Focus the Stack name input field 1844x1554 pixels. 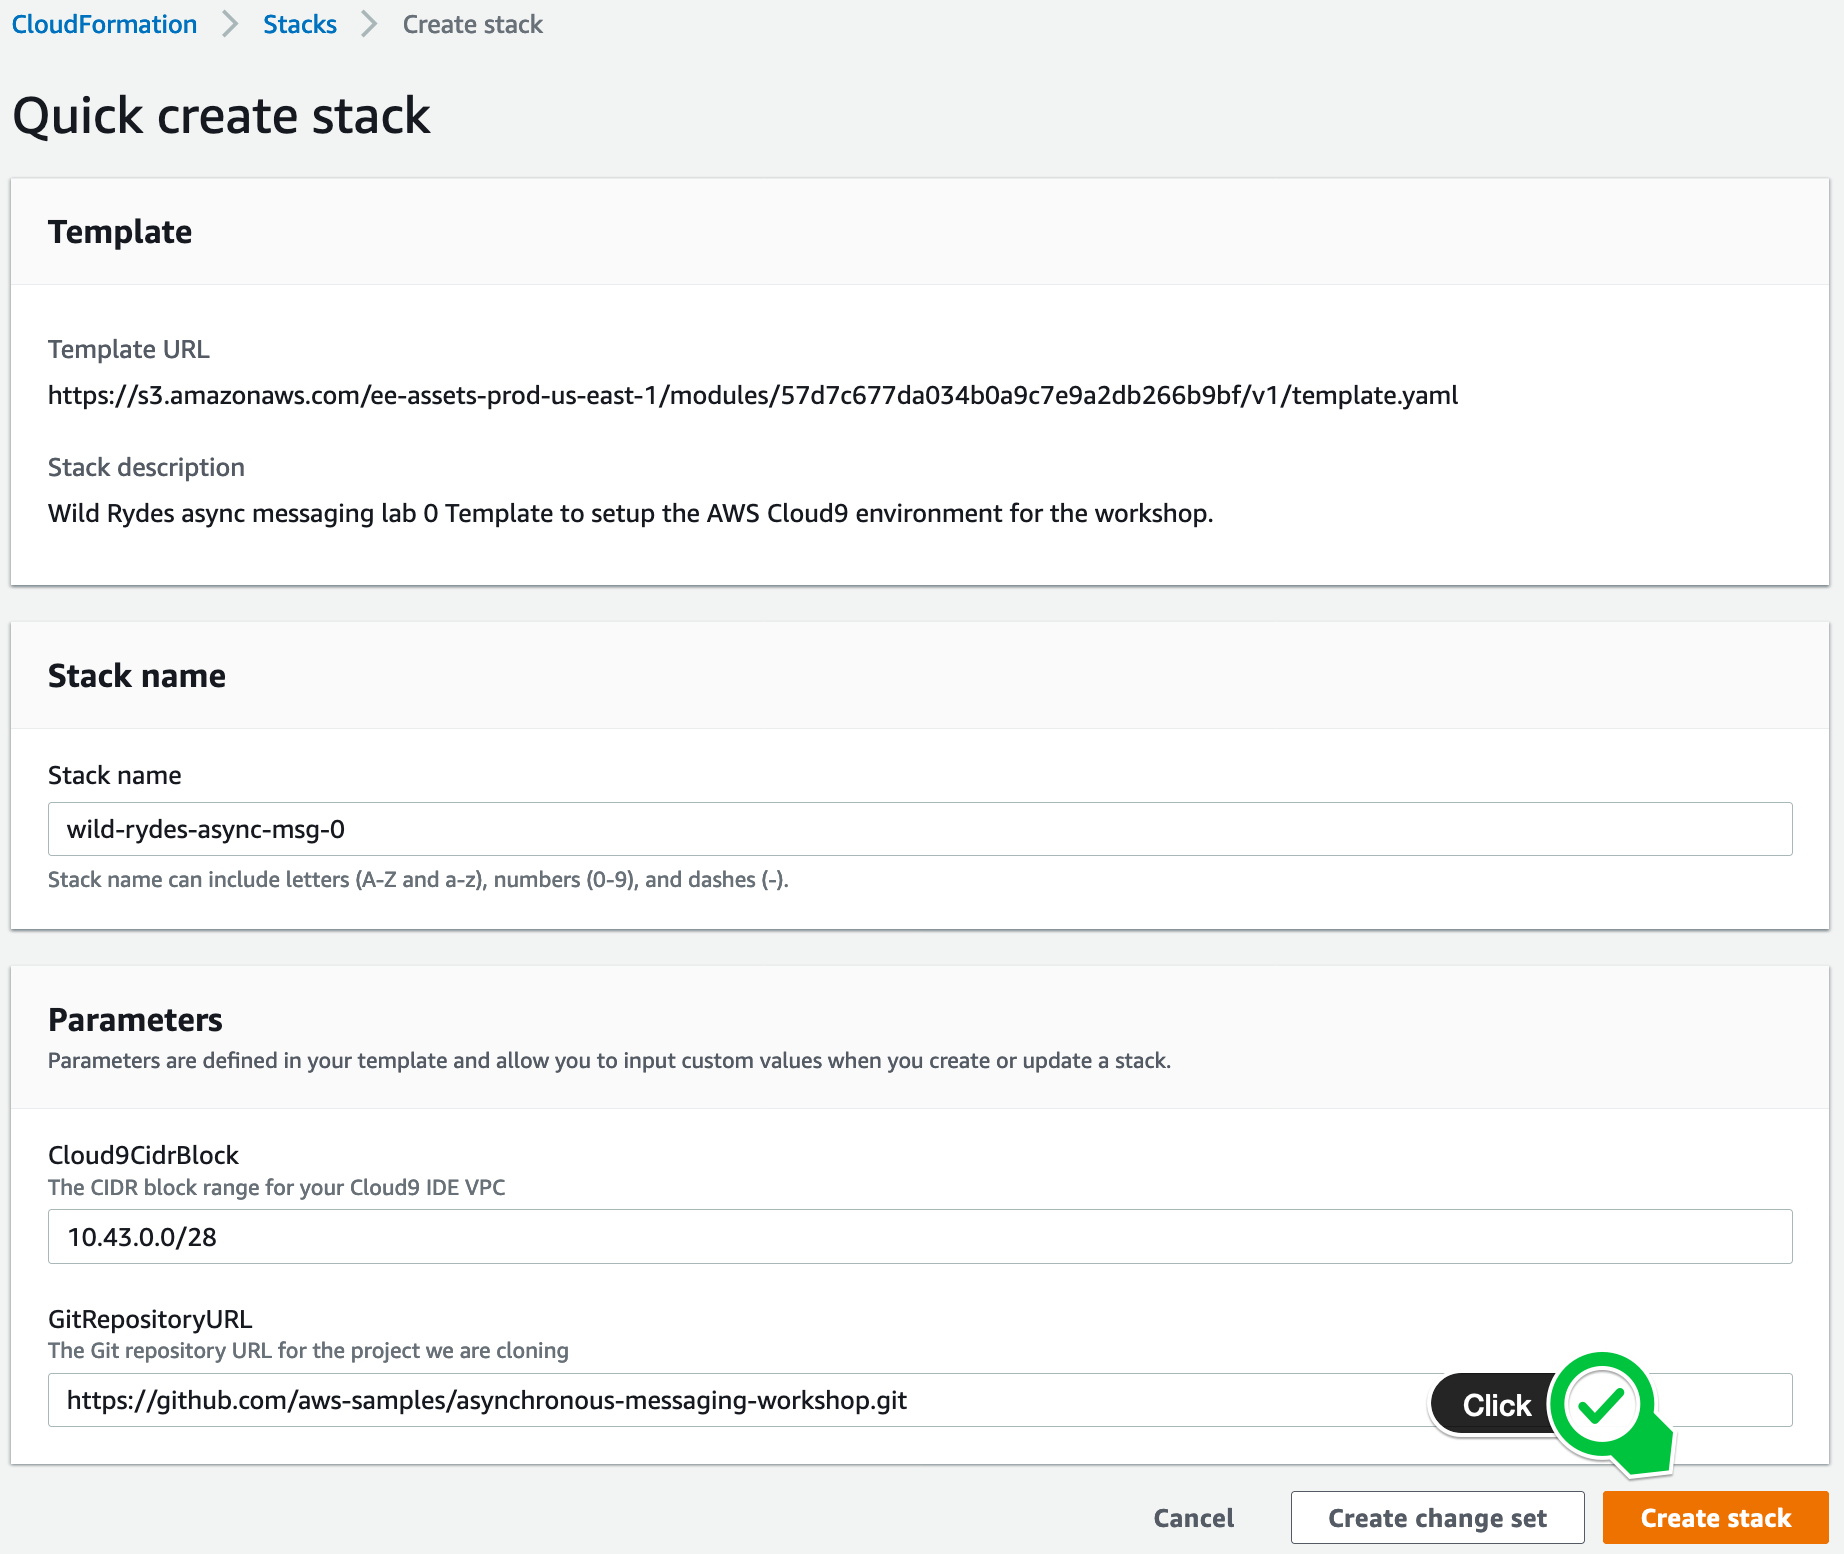pyautogui.click(x=920, y=829)
